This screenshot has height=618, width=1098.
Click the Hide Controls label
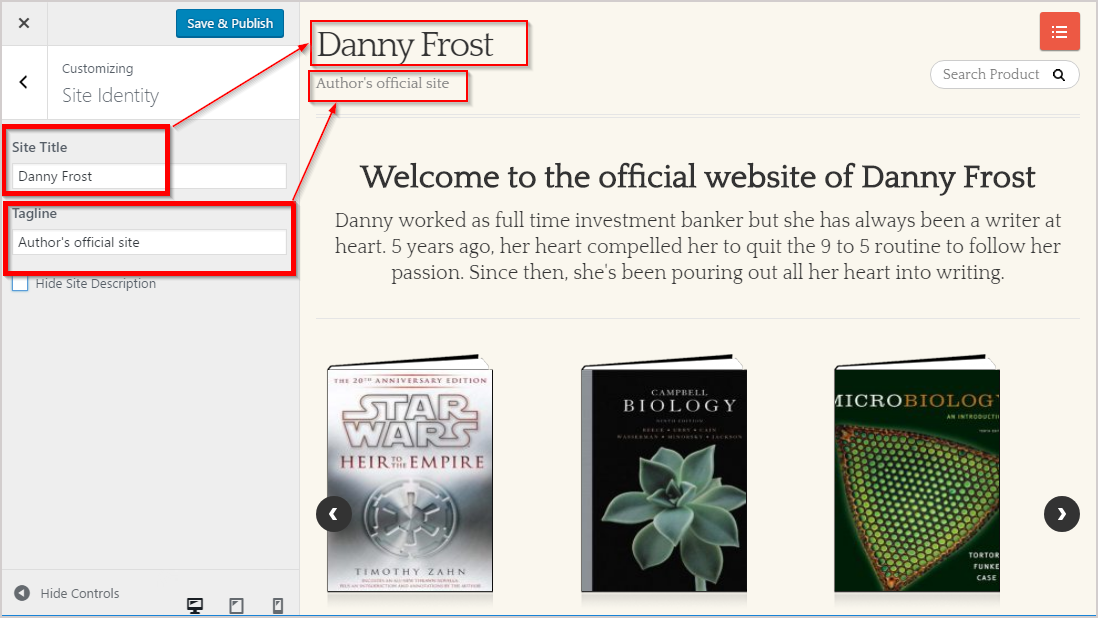80,594
